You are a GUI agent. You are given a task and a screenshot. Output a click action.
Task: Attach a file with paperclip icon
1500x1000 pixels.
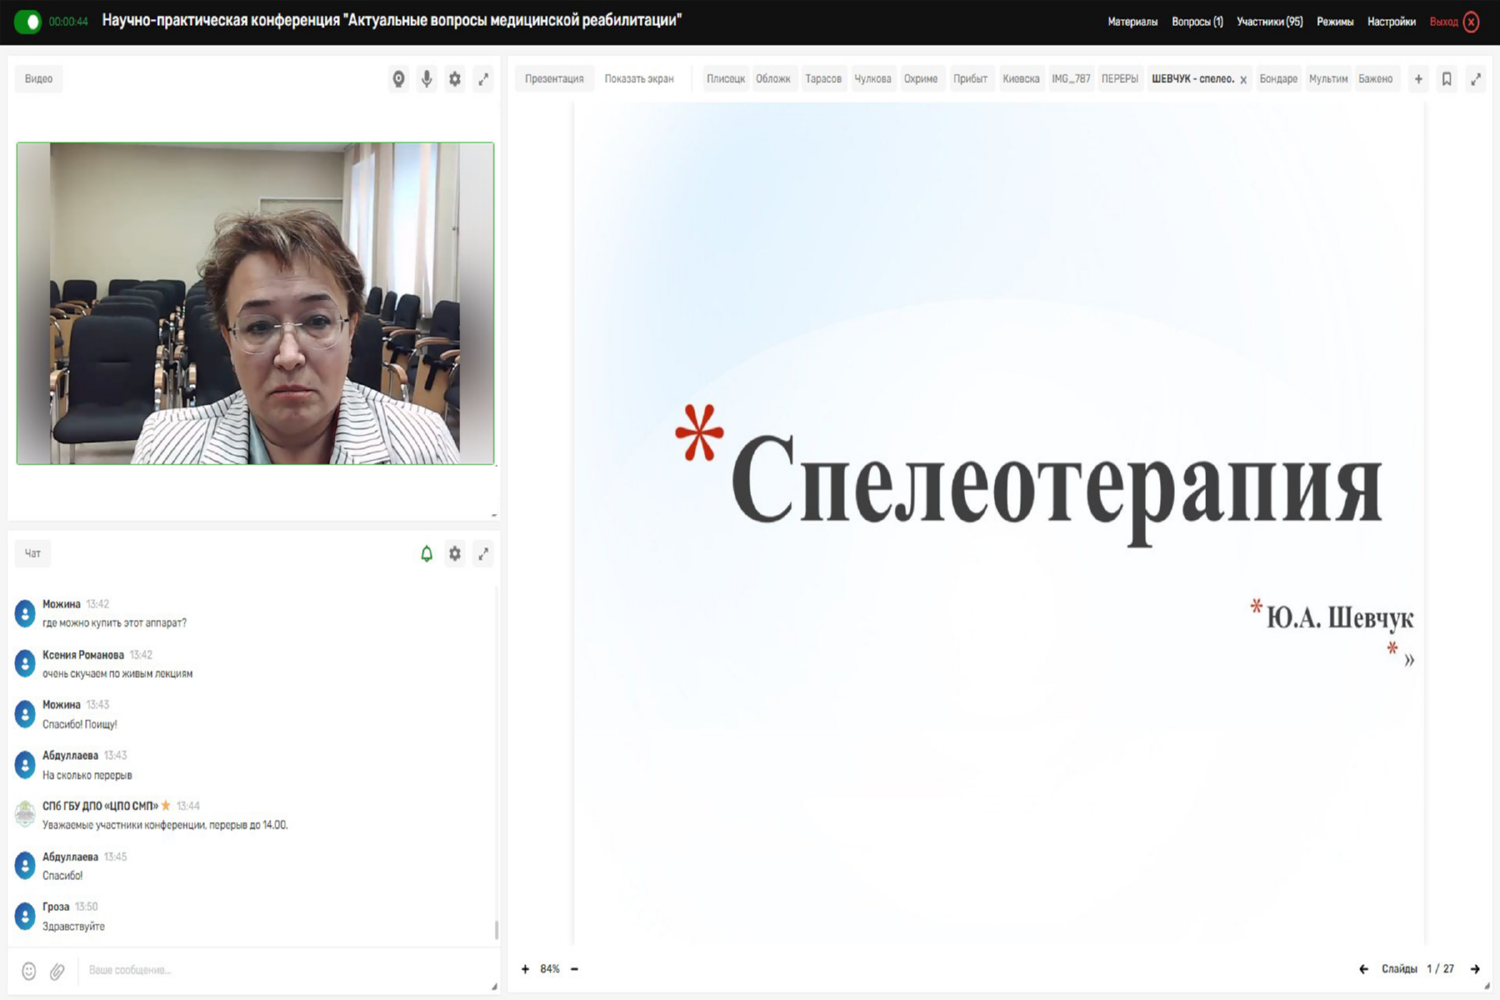[x=57, y=971]
